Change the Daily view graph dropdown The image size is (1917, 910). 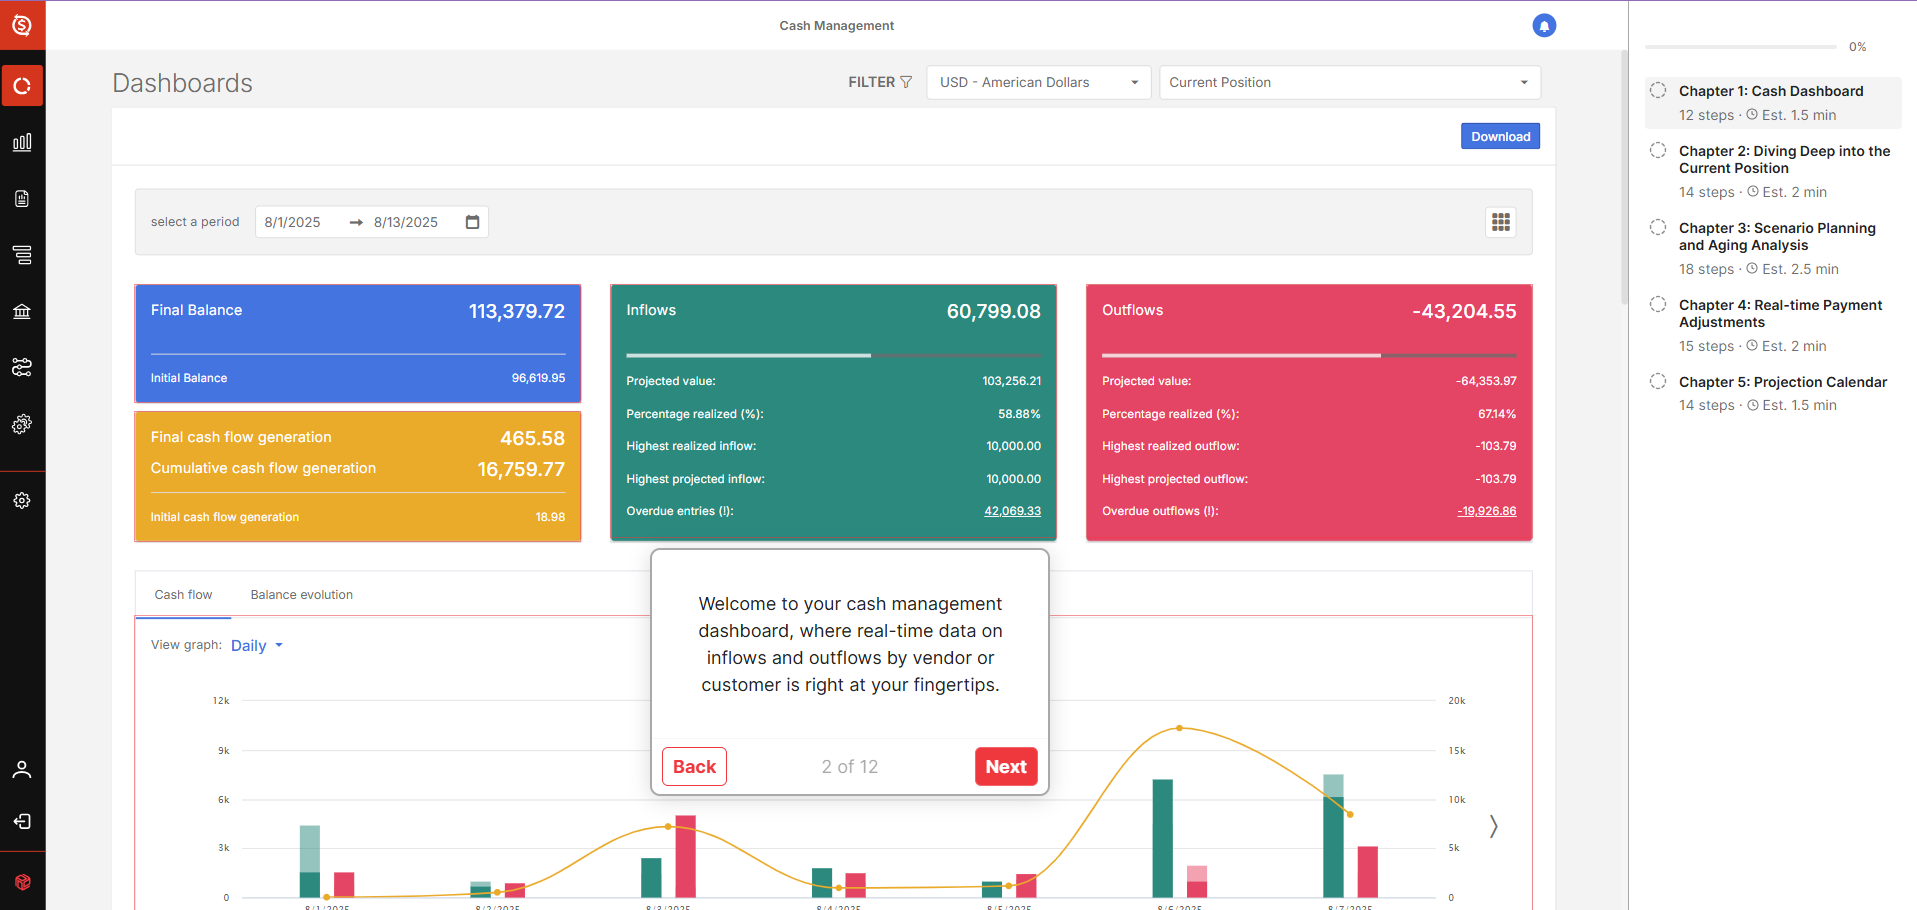coord(257,646)
